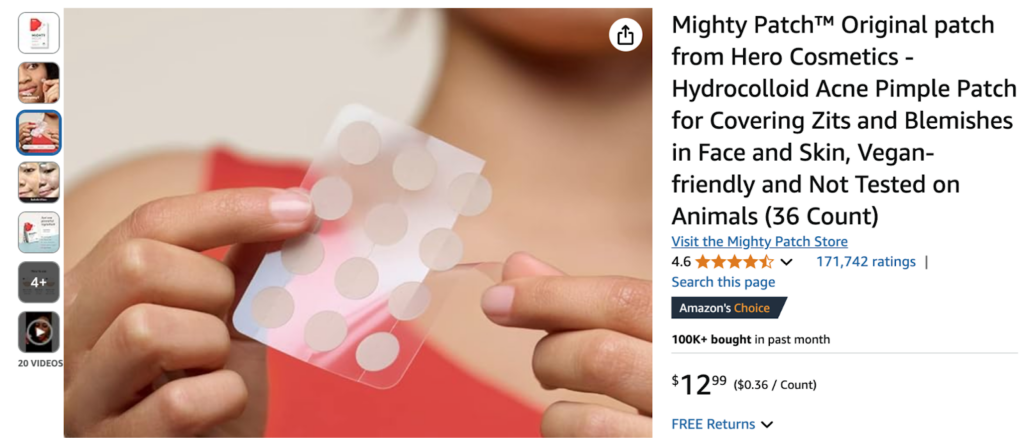Open the 20 VIDEOS label
1024x438 pixels.
pyautogui.click(x=40, y=363)
